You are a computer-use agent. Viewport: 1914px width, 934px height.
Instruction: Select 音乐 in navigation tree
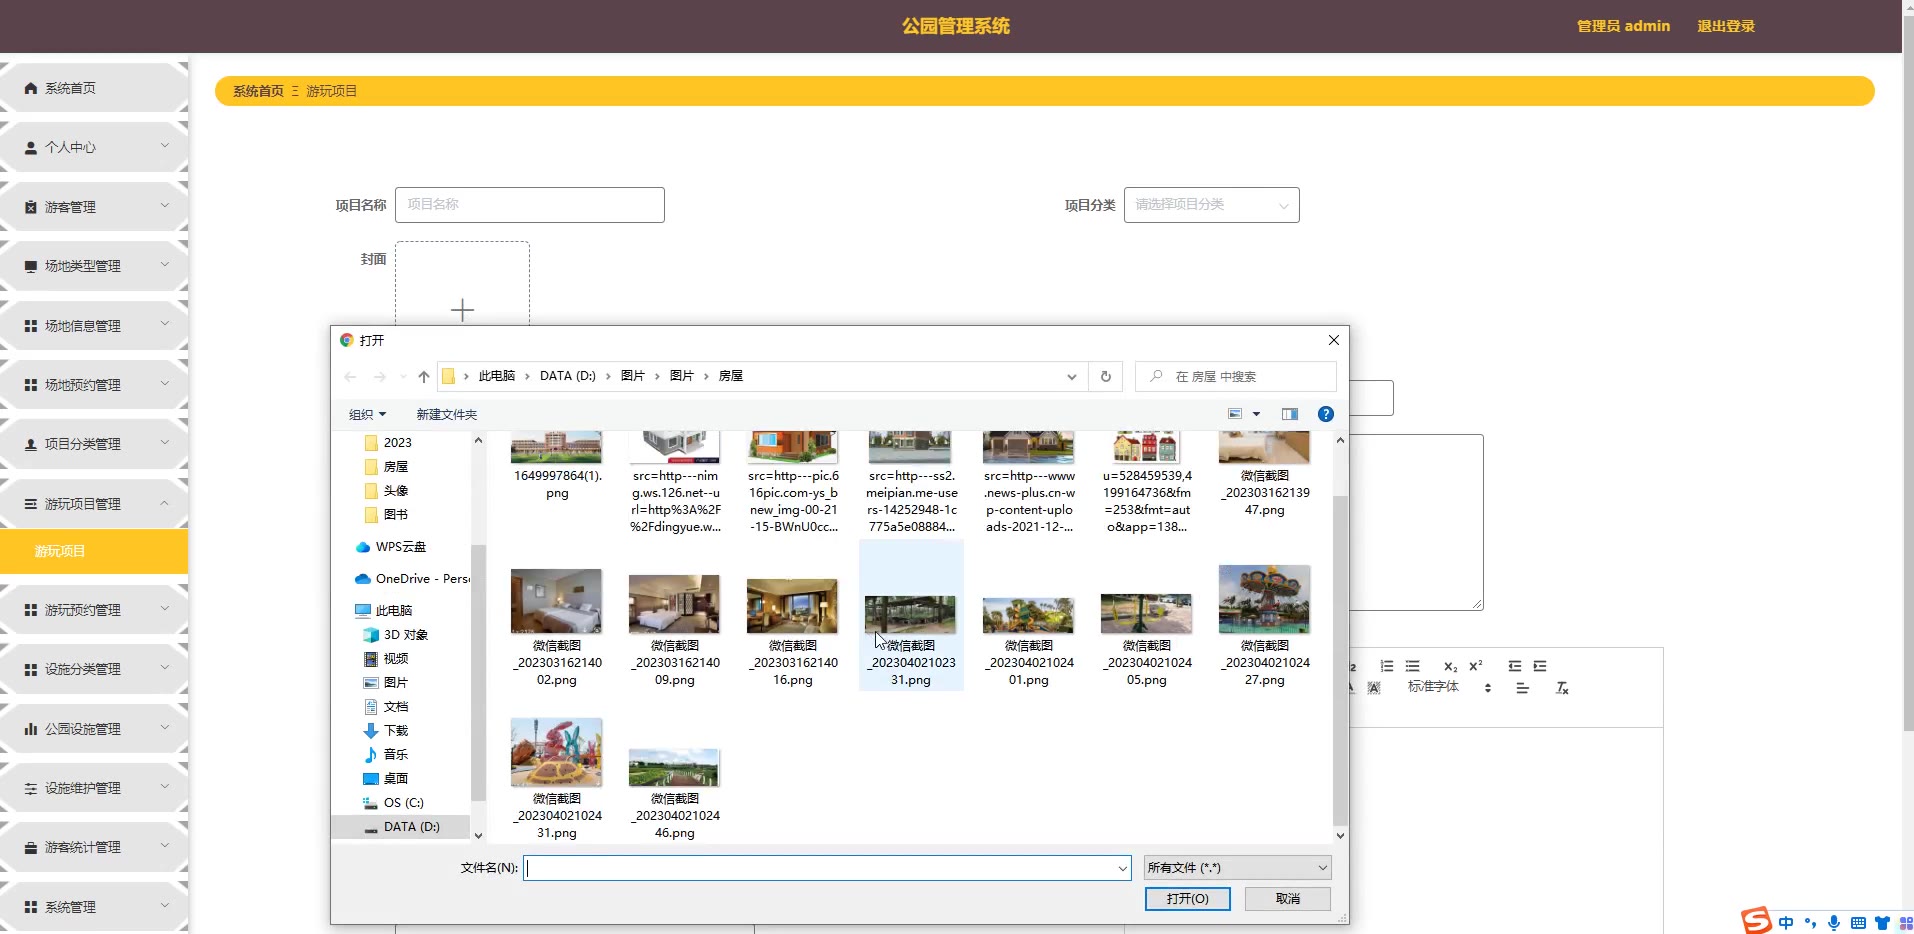(396, 755)
